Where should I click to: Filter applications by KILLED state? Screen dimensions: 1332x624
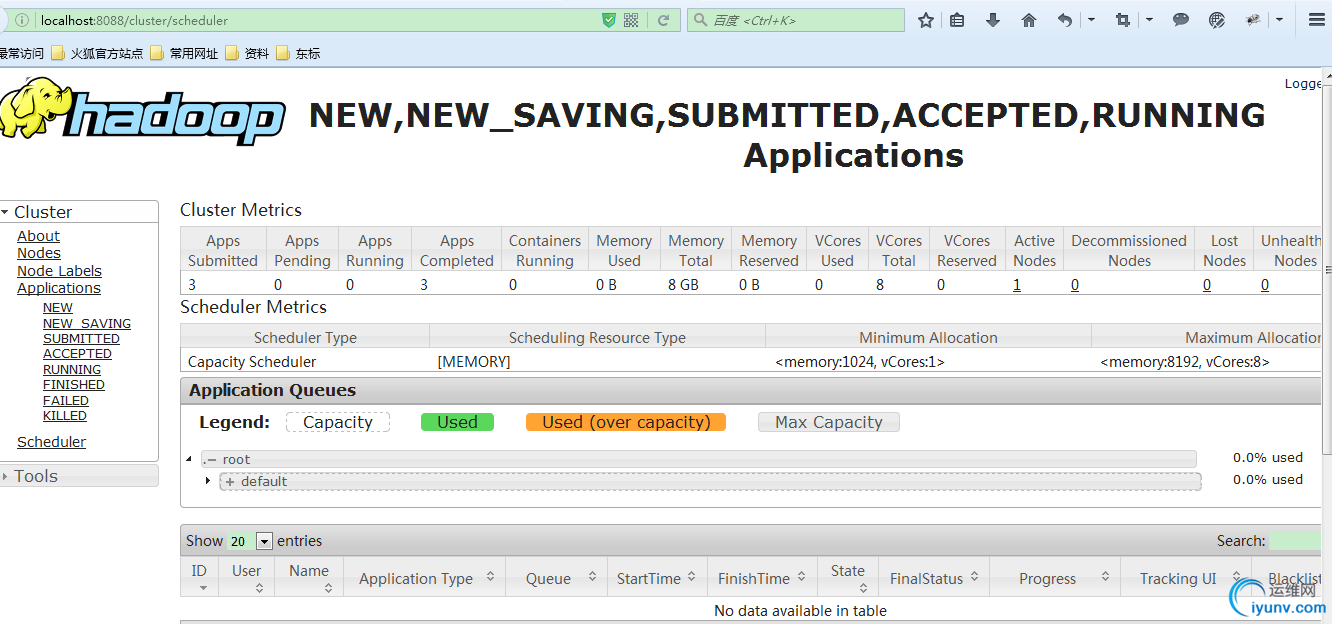pos(65,416)
